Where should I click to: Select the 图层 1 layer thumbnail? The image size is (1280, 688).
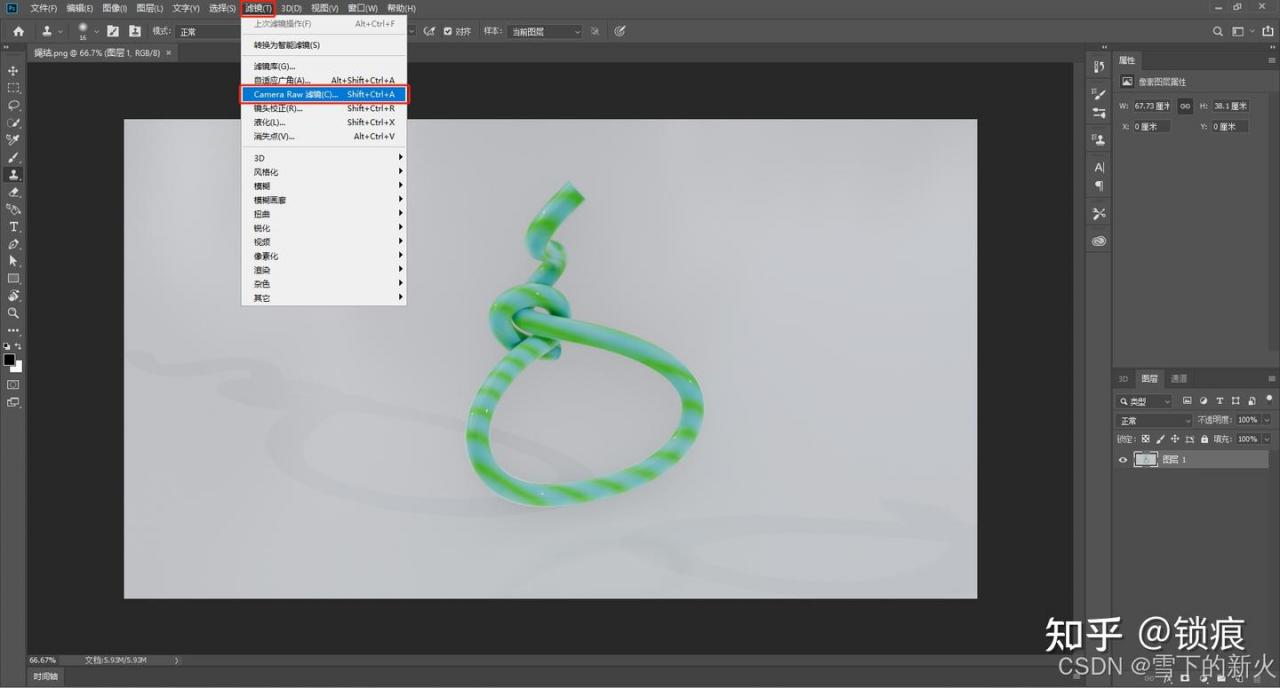point(1146,460)
